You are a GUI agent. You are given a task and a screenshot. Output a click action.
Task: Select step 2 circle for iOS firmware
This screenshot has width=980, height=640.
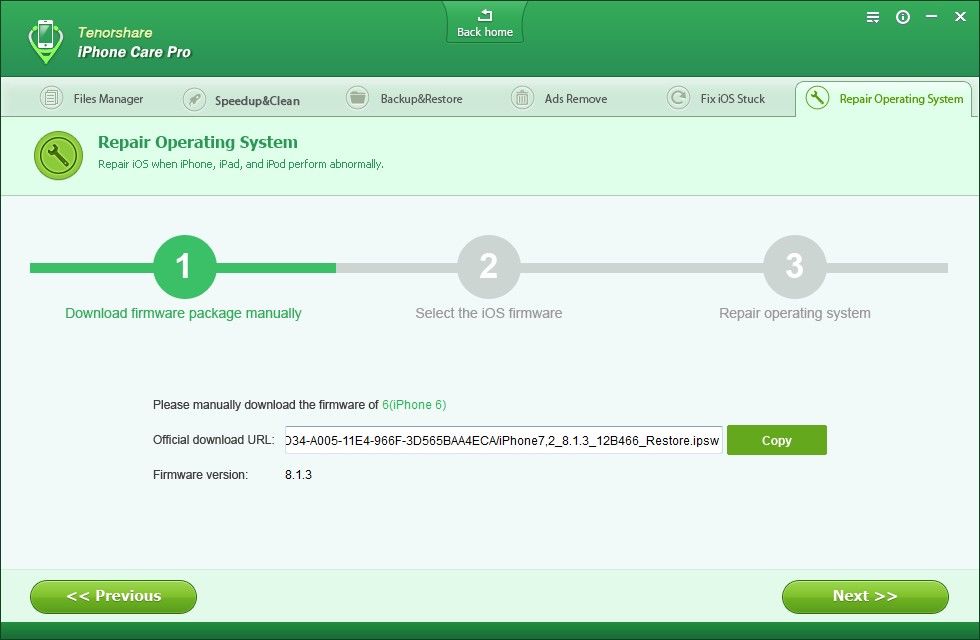click(x=488, y=267)
